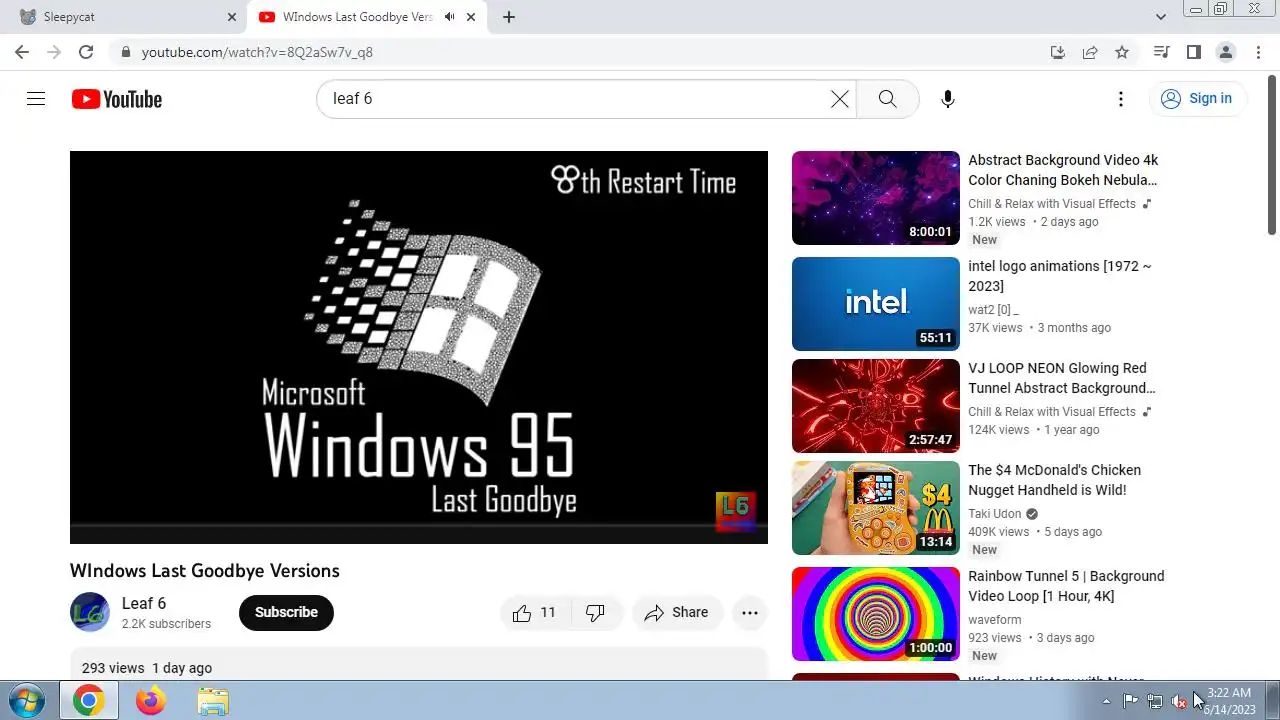Open Chrome from the taskbar
Image resolution: width=1280 pixels, height=720 pixels.
[89, 701]
